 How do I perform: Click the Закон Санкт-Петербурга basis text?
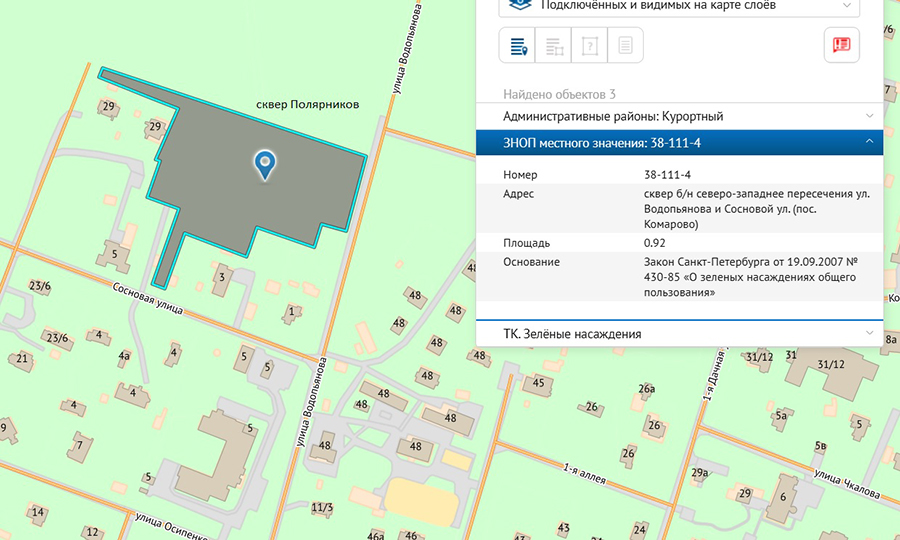(750, 277)
